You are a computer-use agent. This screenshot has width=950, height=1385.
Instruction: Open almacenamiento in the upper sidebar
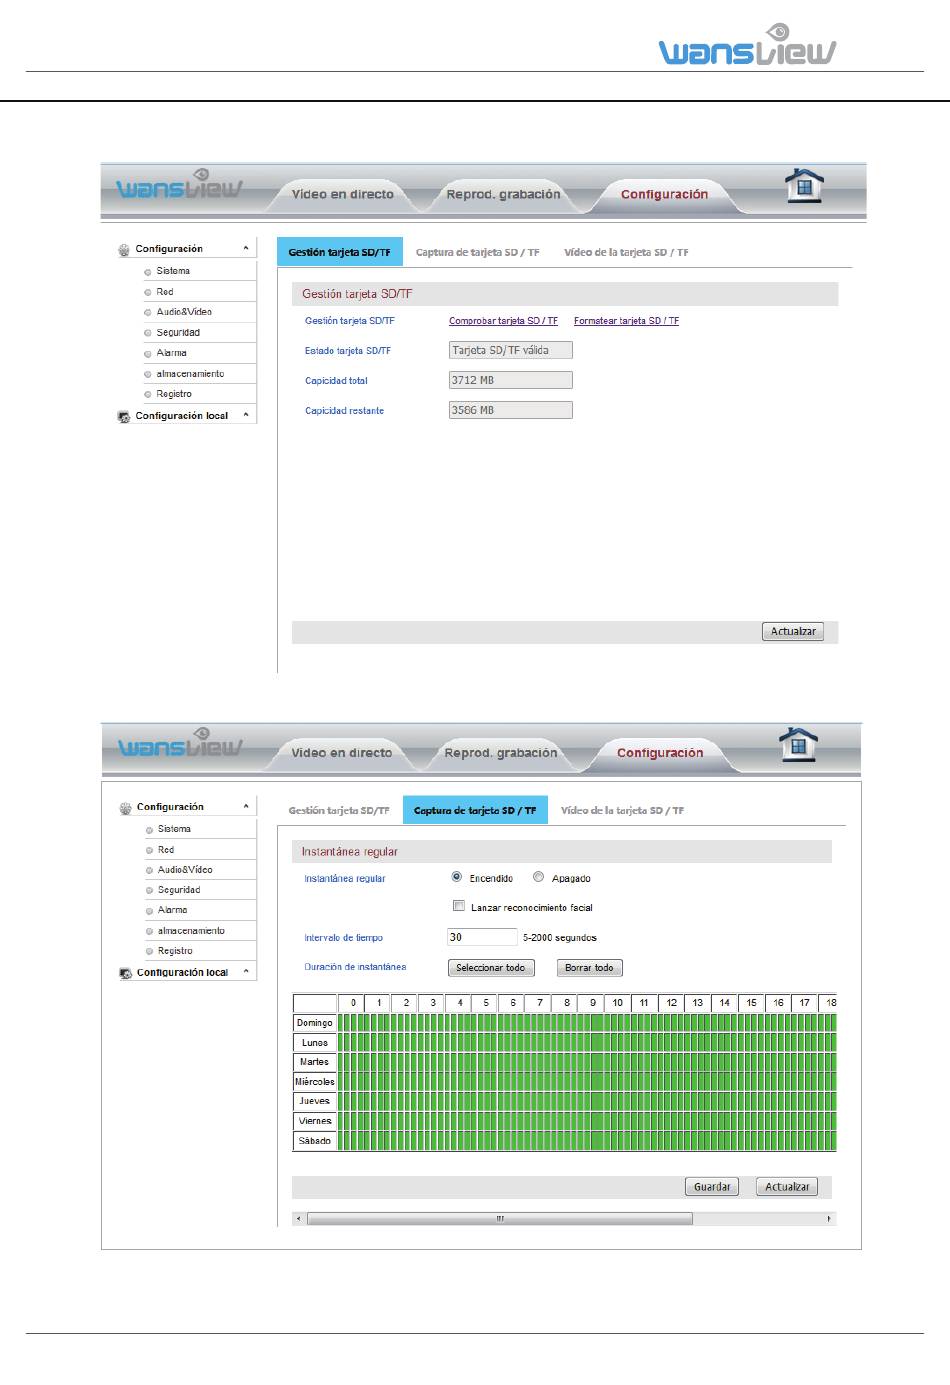(x=190, y=374)
